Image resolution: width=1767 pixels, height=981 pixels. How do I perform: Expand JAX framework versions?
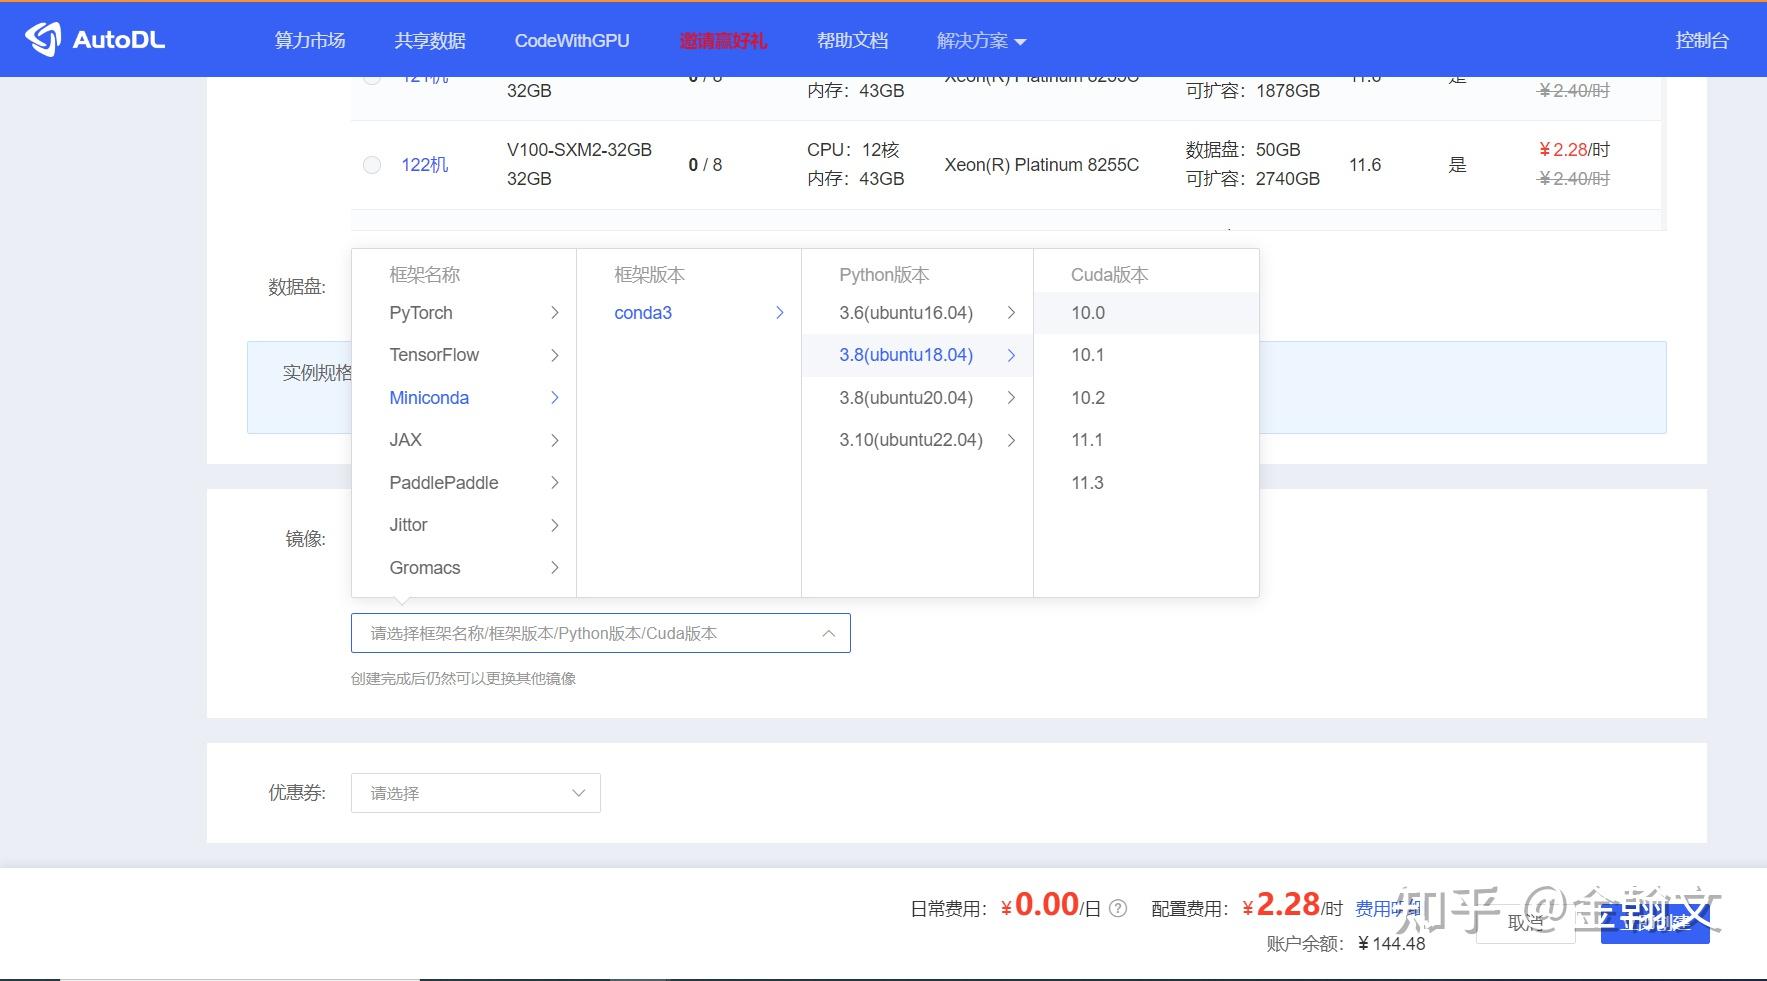(405, 440)
